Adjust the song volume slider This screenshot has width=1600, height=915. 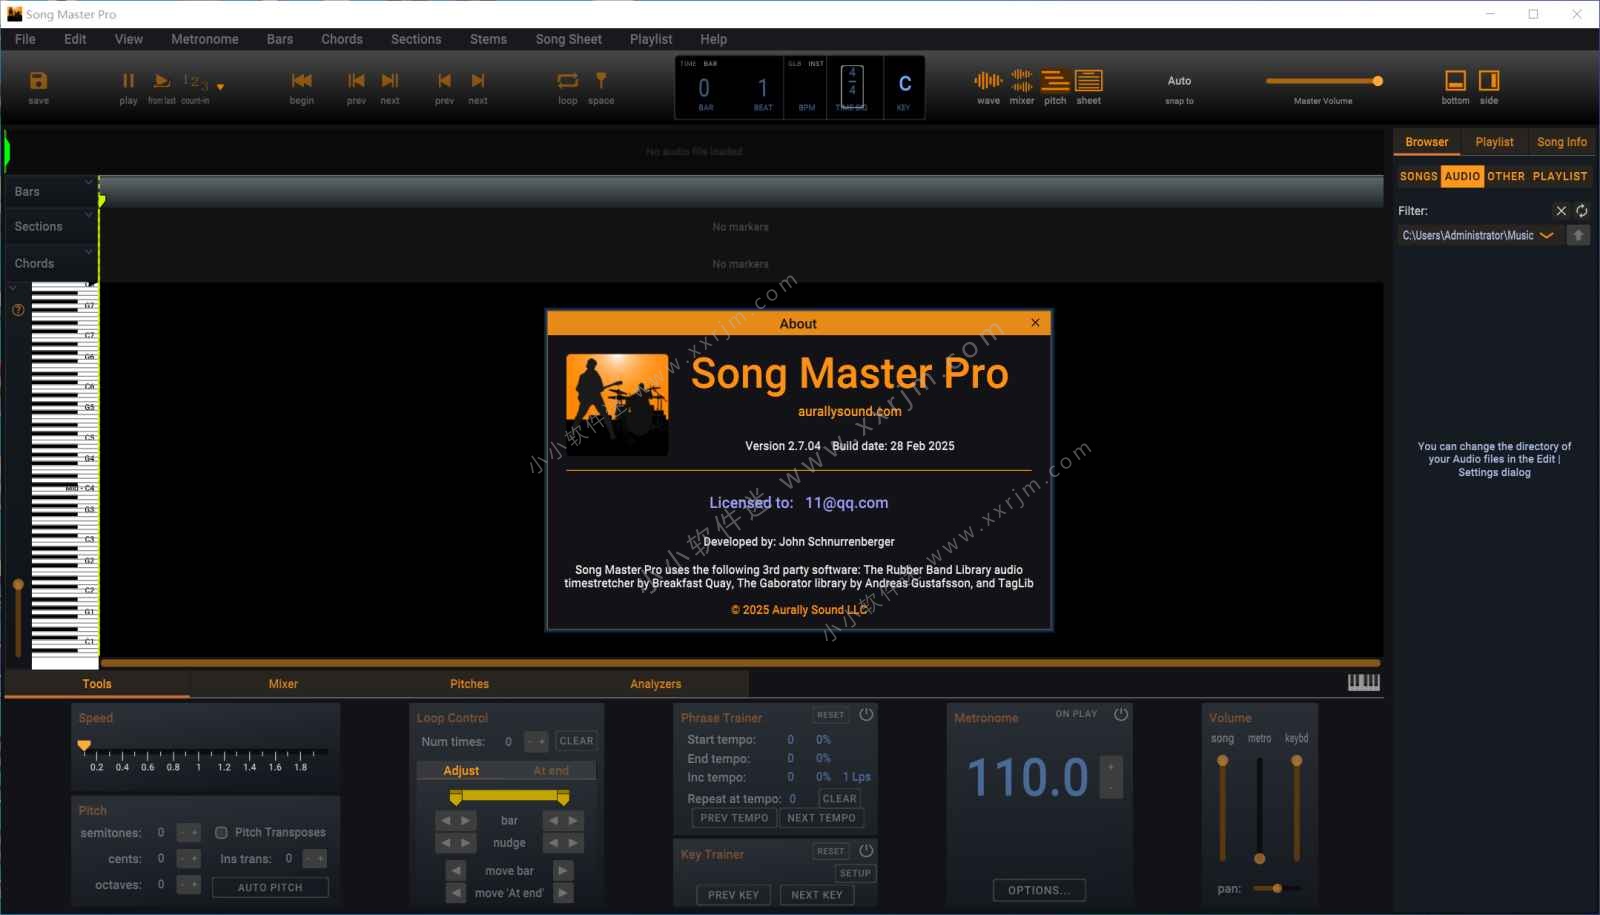click(x=1222, y=808)
